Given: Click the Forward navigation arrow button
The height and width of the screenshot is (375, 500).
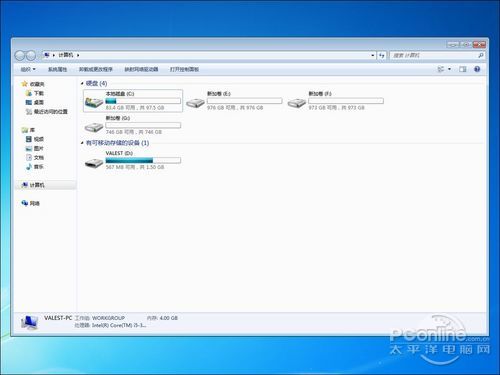Looking at the screenshot, I should pyautogui.click(x=31, y=55).
